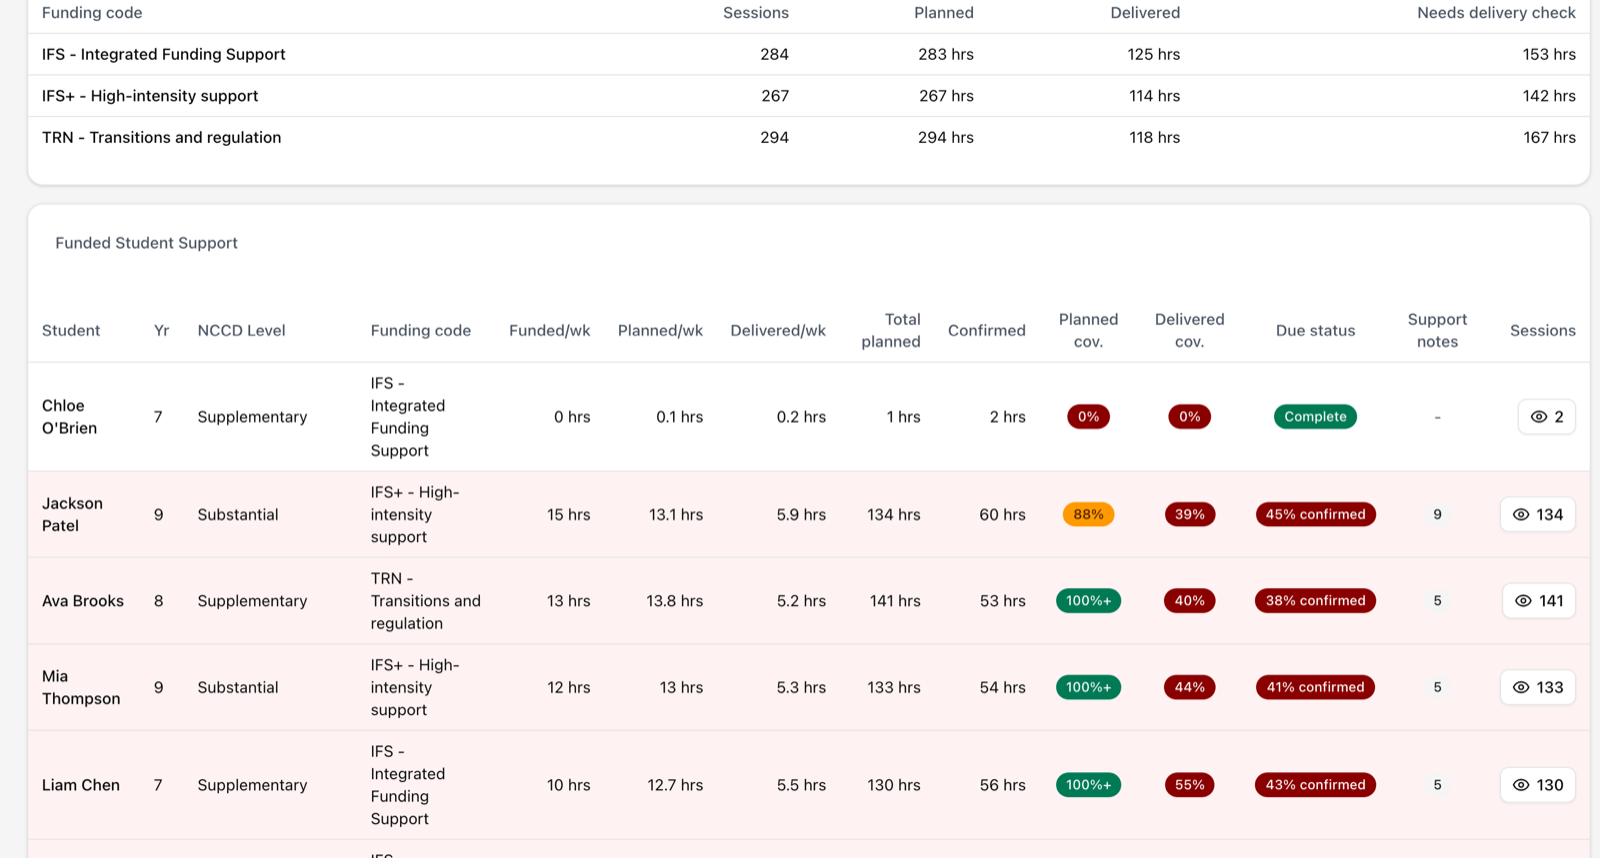The height and width of the screenshot is (858, 1600).
Task: Click Jackson Patel's 60 hrs confirmed value
Action: click(1002, 515)
